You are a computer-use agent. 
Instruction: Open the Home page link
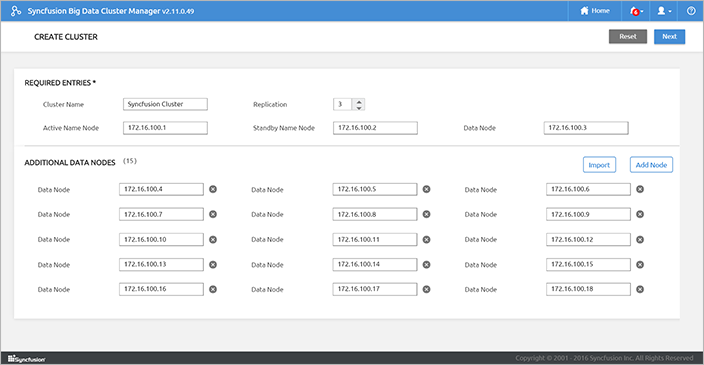[x=595, y=11]
